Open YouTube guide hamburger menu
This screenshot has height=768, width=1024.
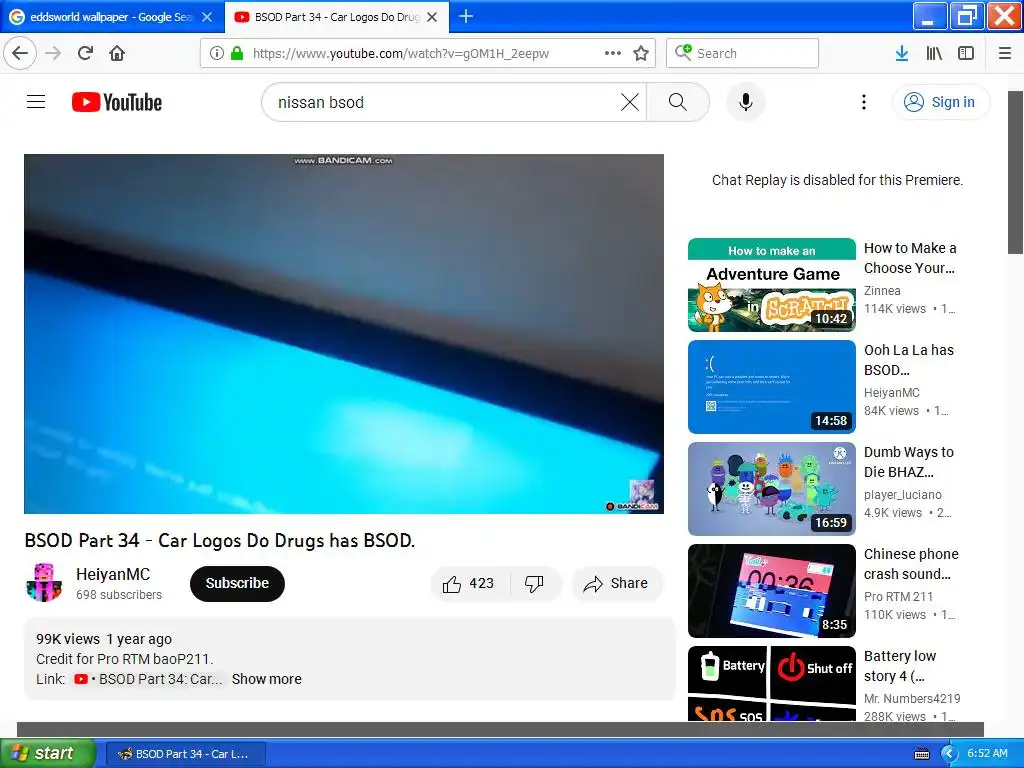36,102
